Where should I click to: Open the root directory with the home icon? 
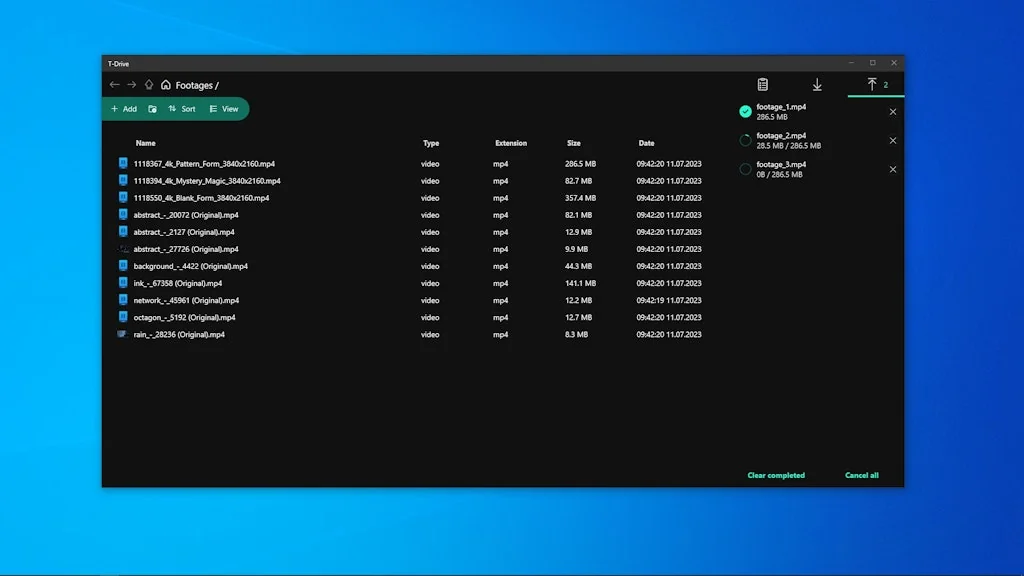pyautogui.click(x=167, y=85)
